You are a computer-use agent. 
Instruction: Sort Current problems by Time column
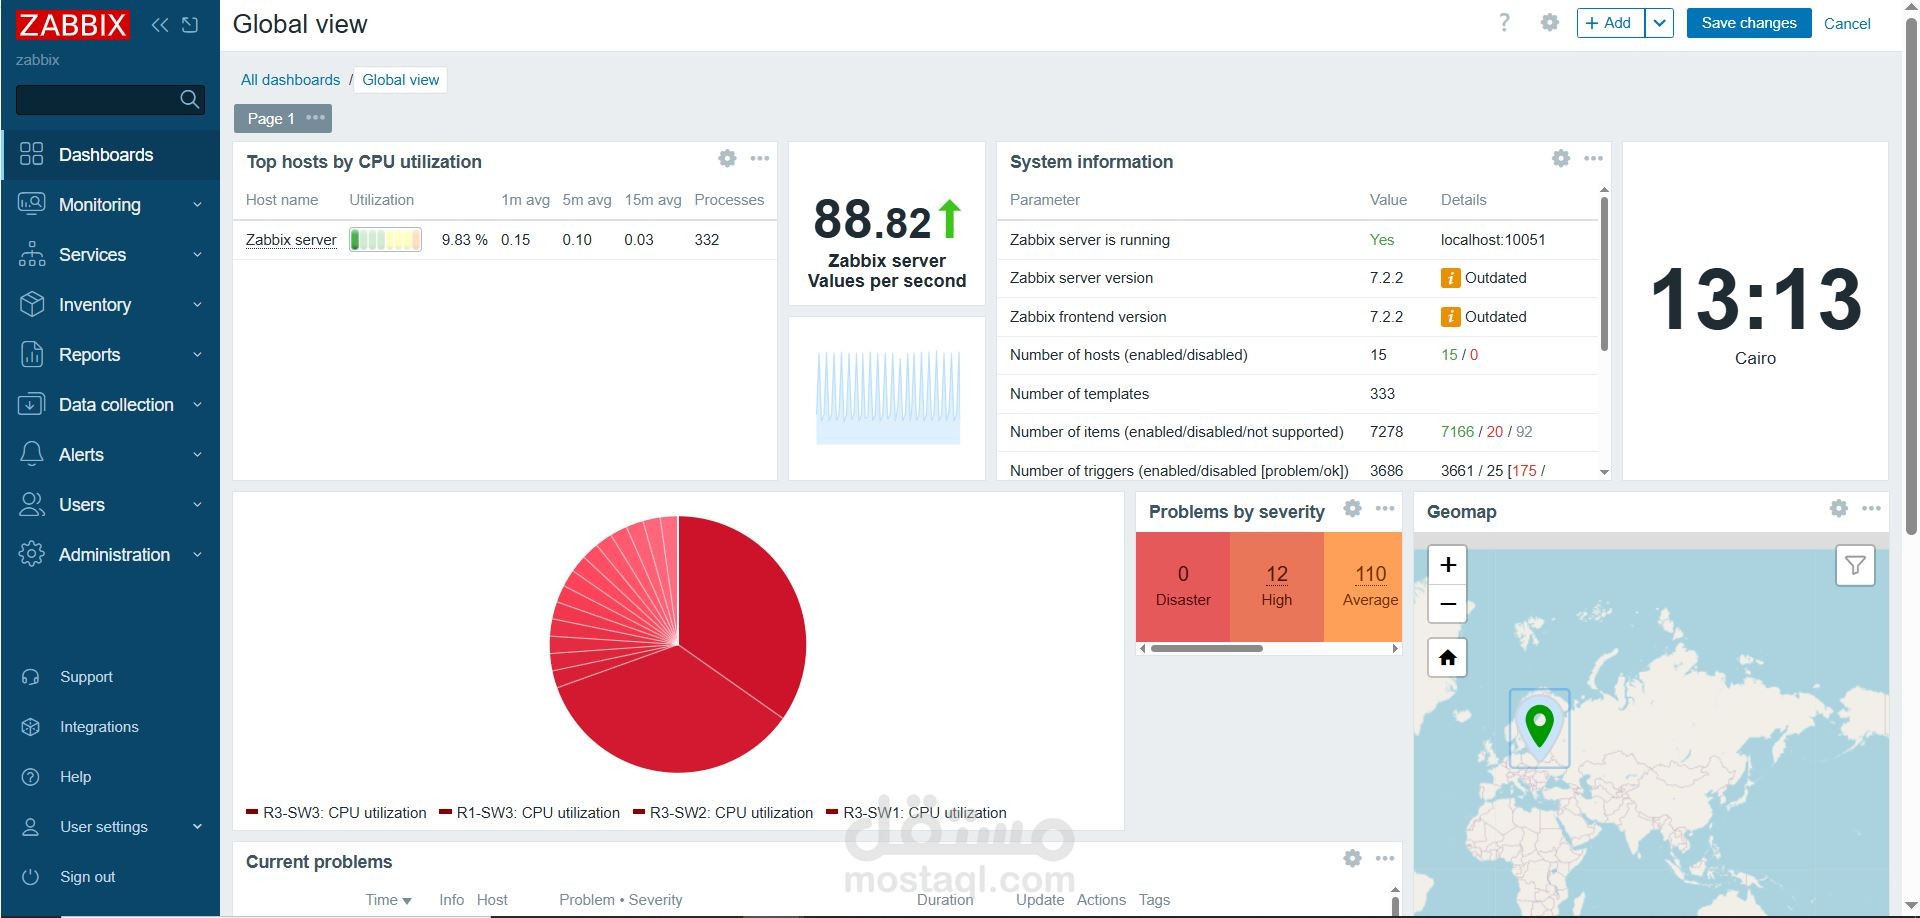[x=388, y=900]
